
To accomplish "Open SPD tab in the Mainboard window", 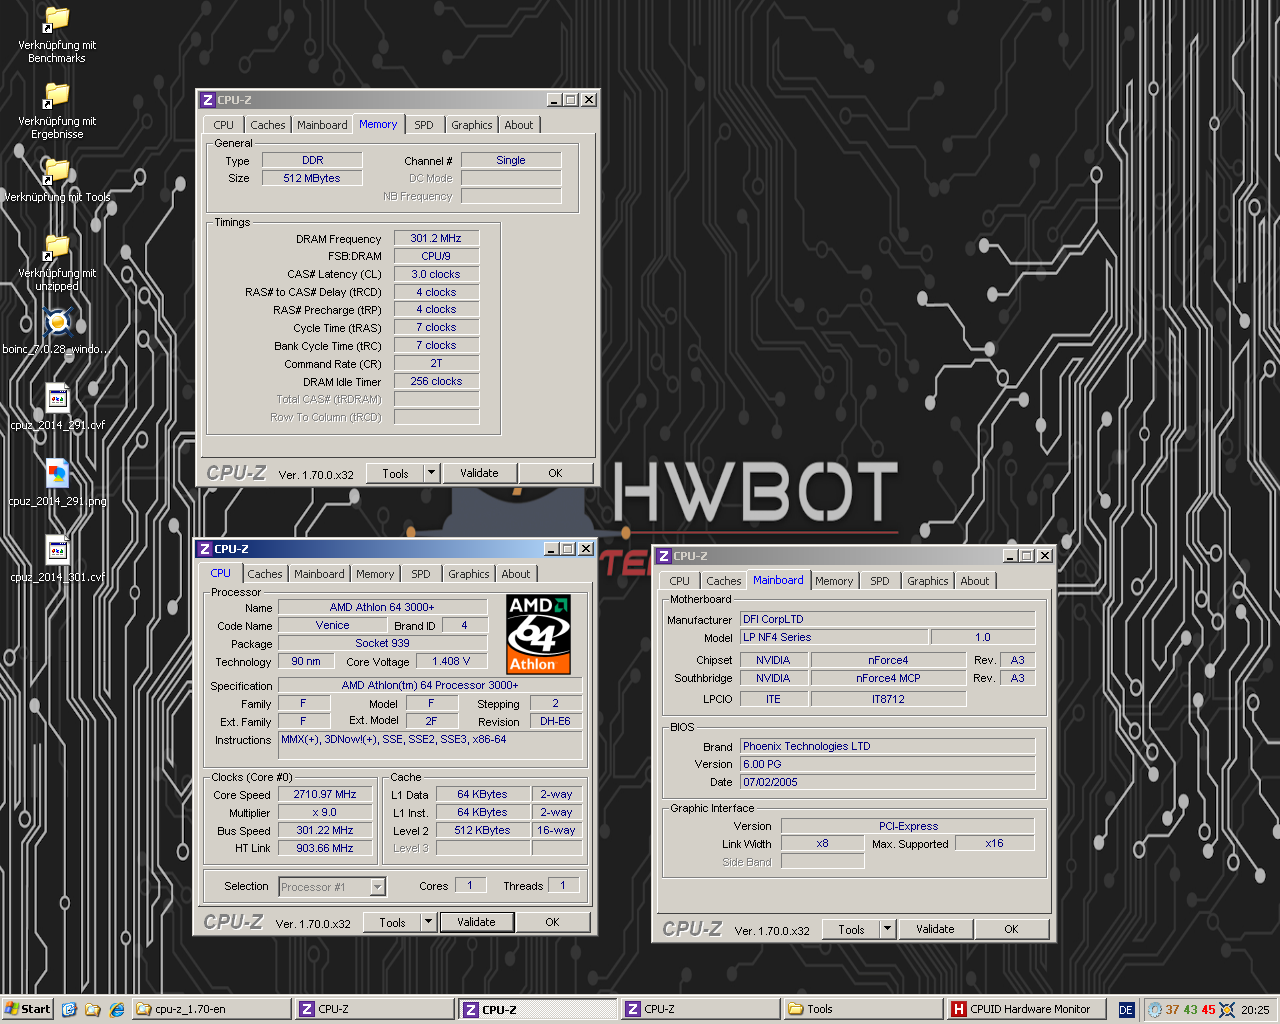I will (880, 581).
